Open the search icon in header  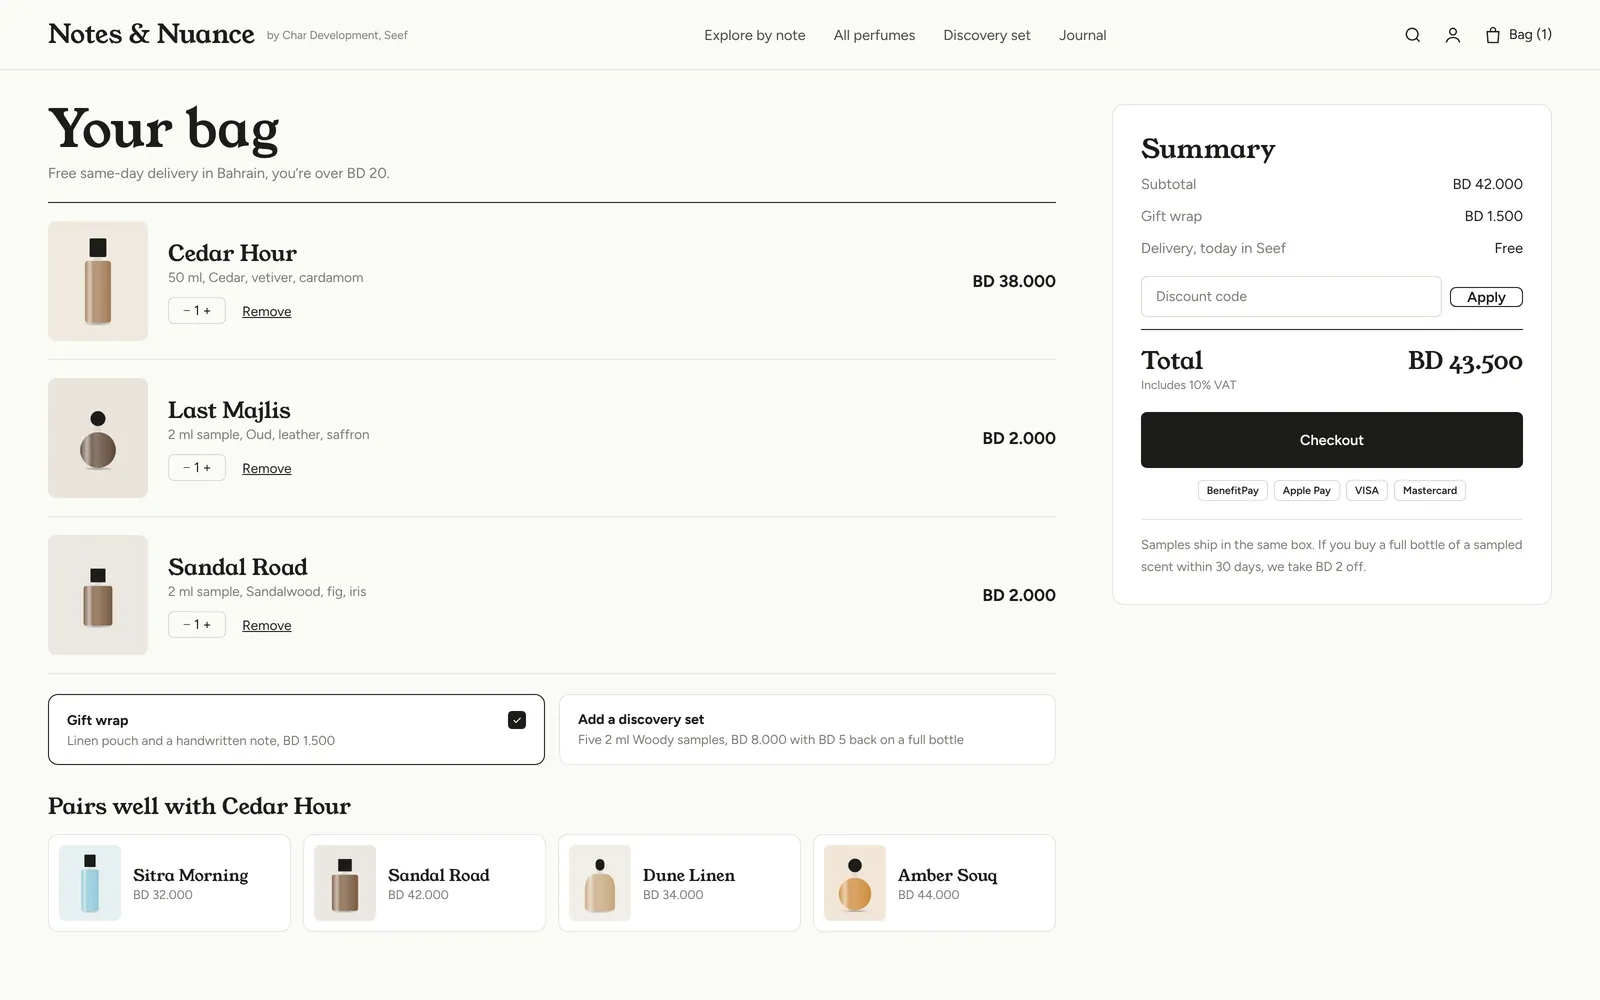coord(1412,35)
